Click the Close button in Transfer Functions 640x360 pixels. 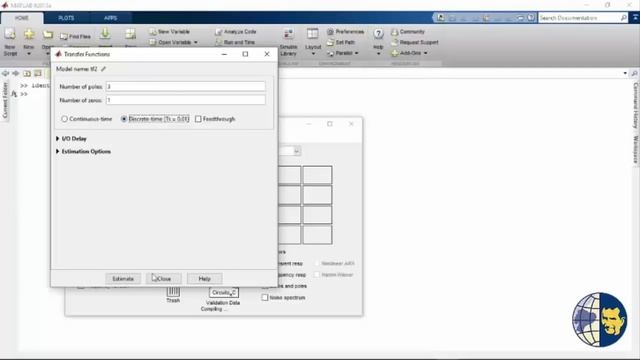pyautogui.click(x=164, y=279)
